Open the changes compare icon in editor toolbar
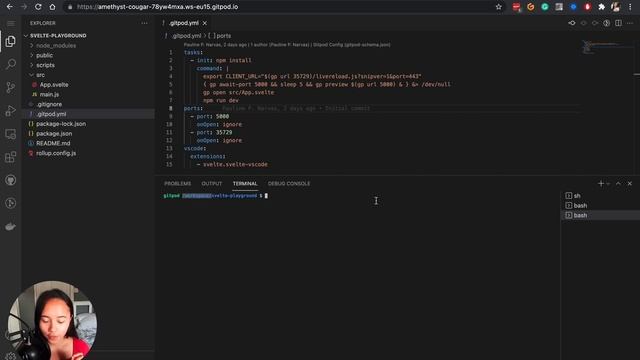The image size is (640, 360). point(572,23)
